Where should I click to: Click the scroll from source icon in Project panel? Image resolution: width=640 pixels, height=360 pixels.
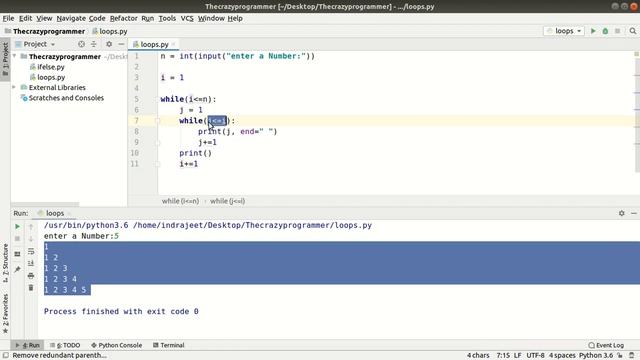[81, 44]
